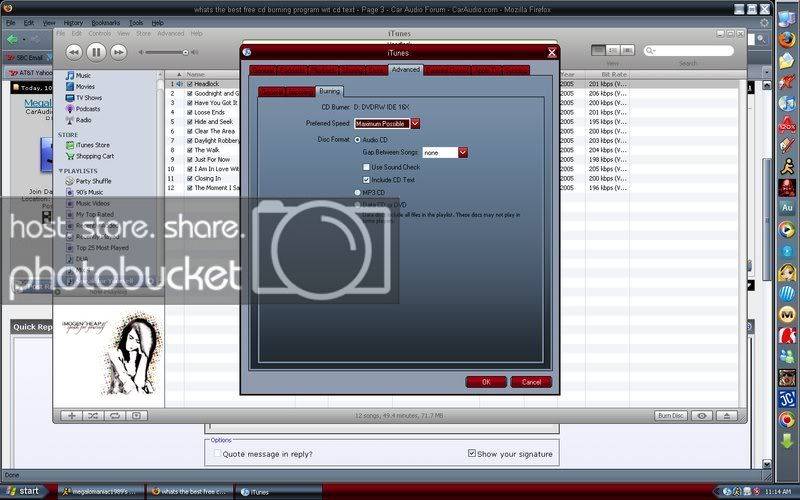Select the MP3 CD radio button
The width and height of the screenshot is (800, 500).
click(x=358, y=193)
